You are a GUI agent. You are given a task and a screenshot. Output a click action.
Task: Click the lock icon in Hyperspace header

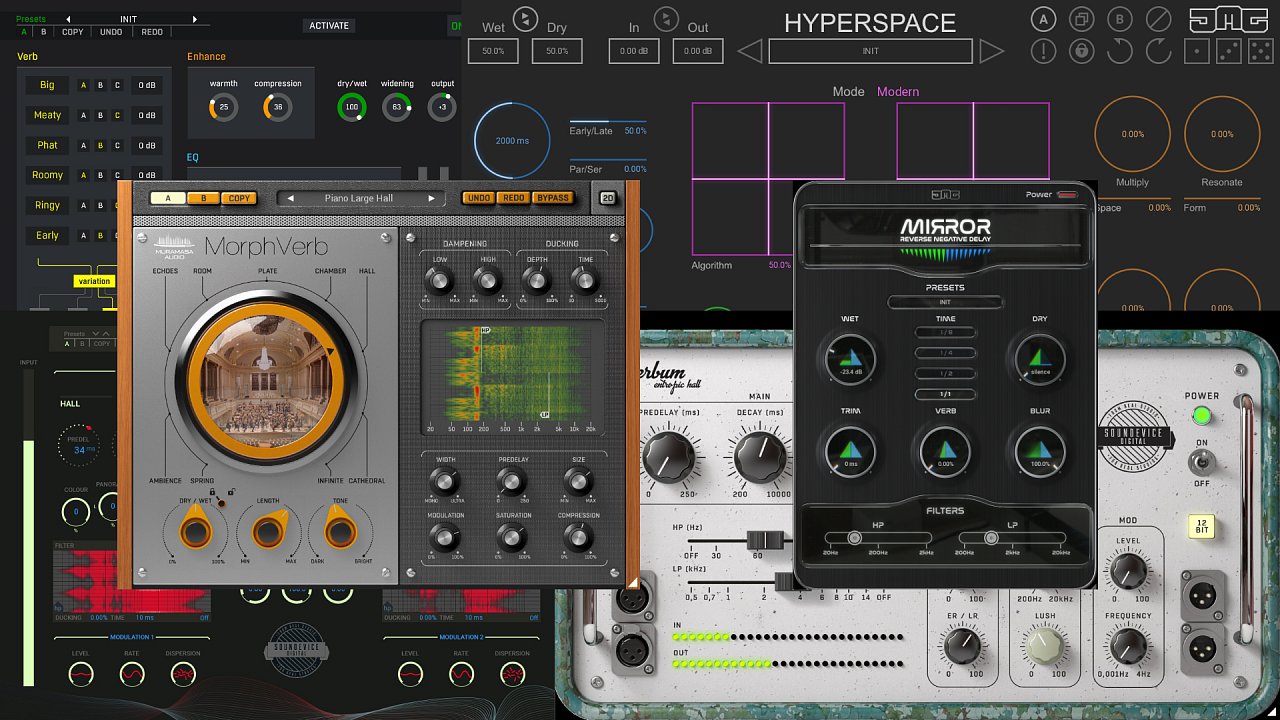point(1081,51)
